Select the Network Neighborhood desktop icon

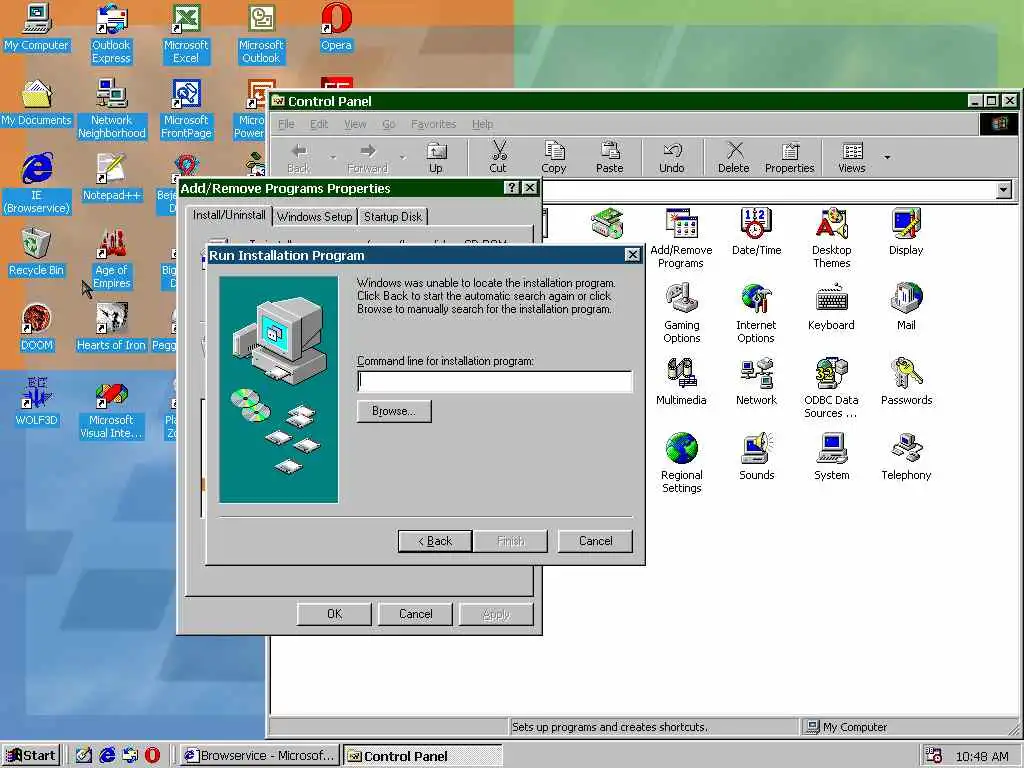[111, 109]
